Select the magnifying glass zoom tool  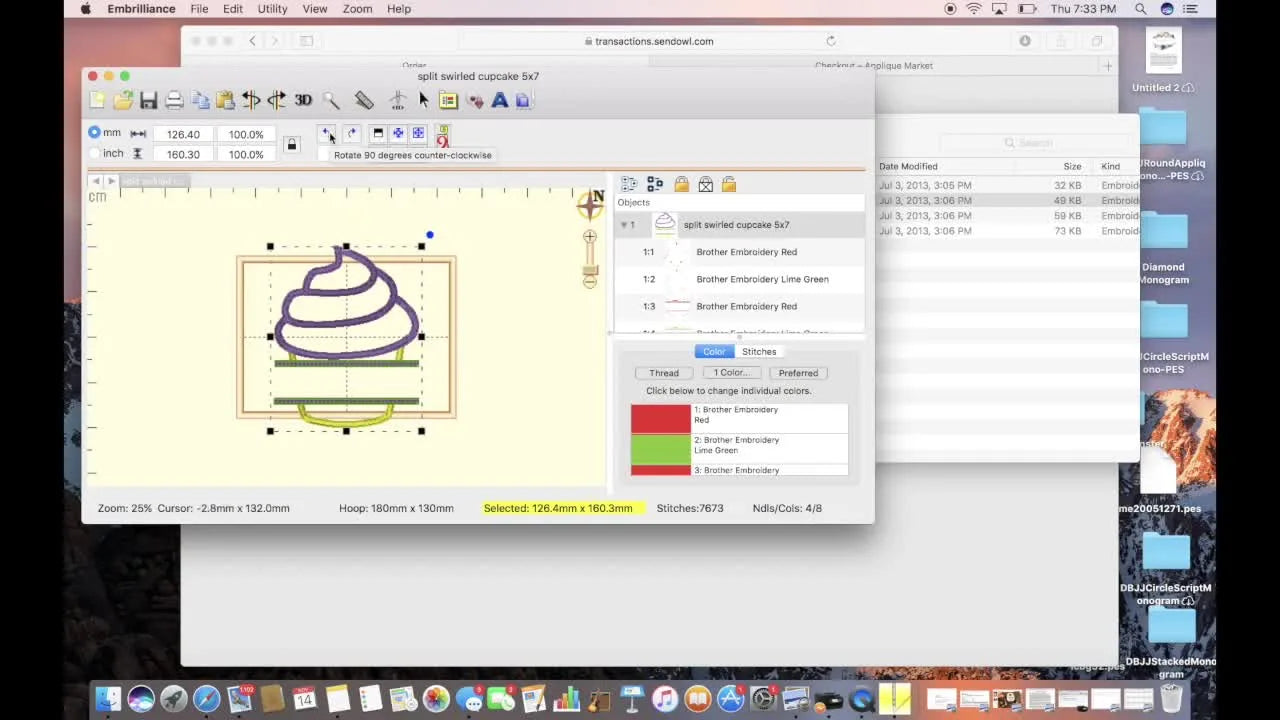tap(331, 100)
